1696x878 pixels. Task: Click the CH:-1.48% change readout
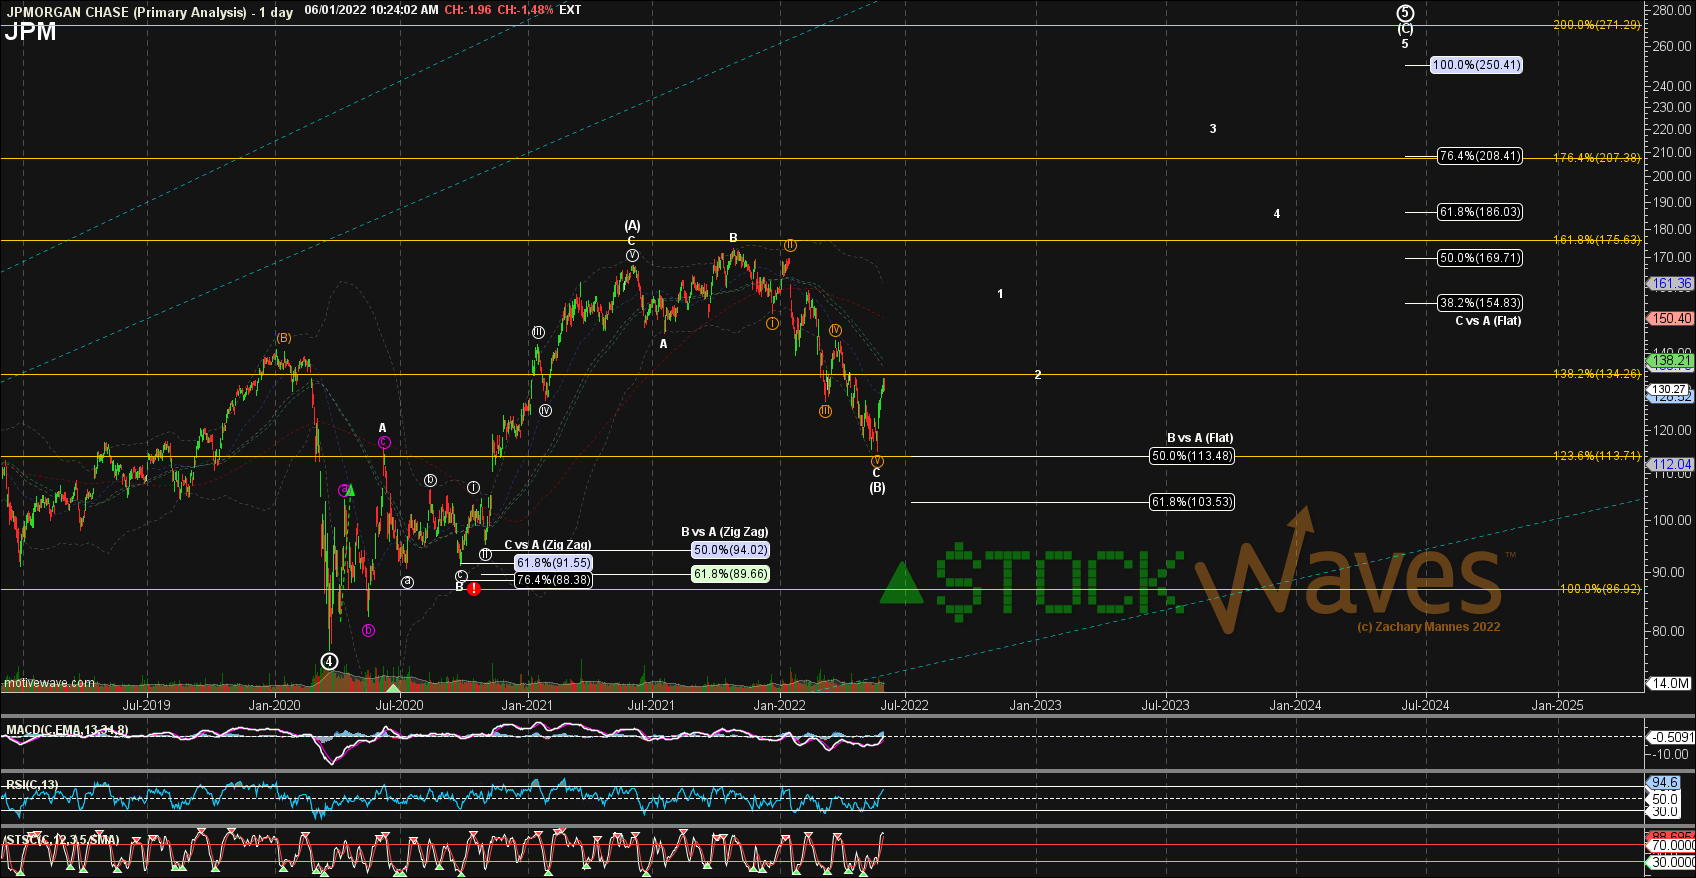click(x=526, y=10)
